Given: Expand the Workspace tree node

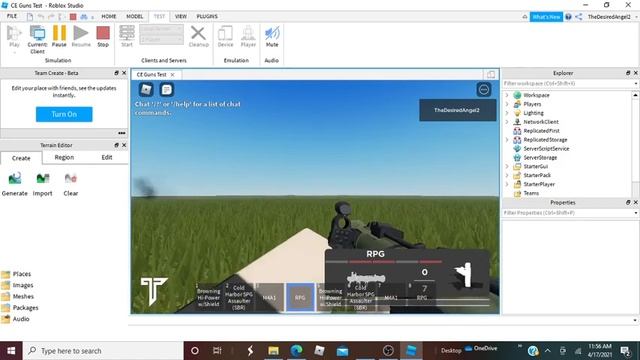Looking at the screenshot, I should [507, 95].
